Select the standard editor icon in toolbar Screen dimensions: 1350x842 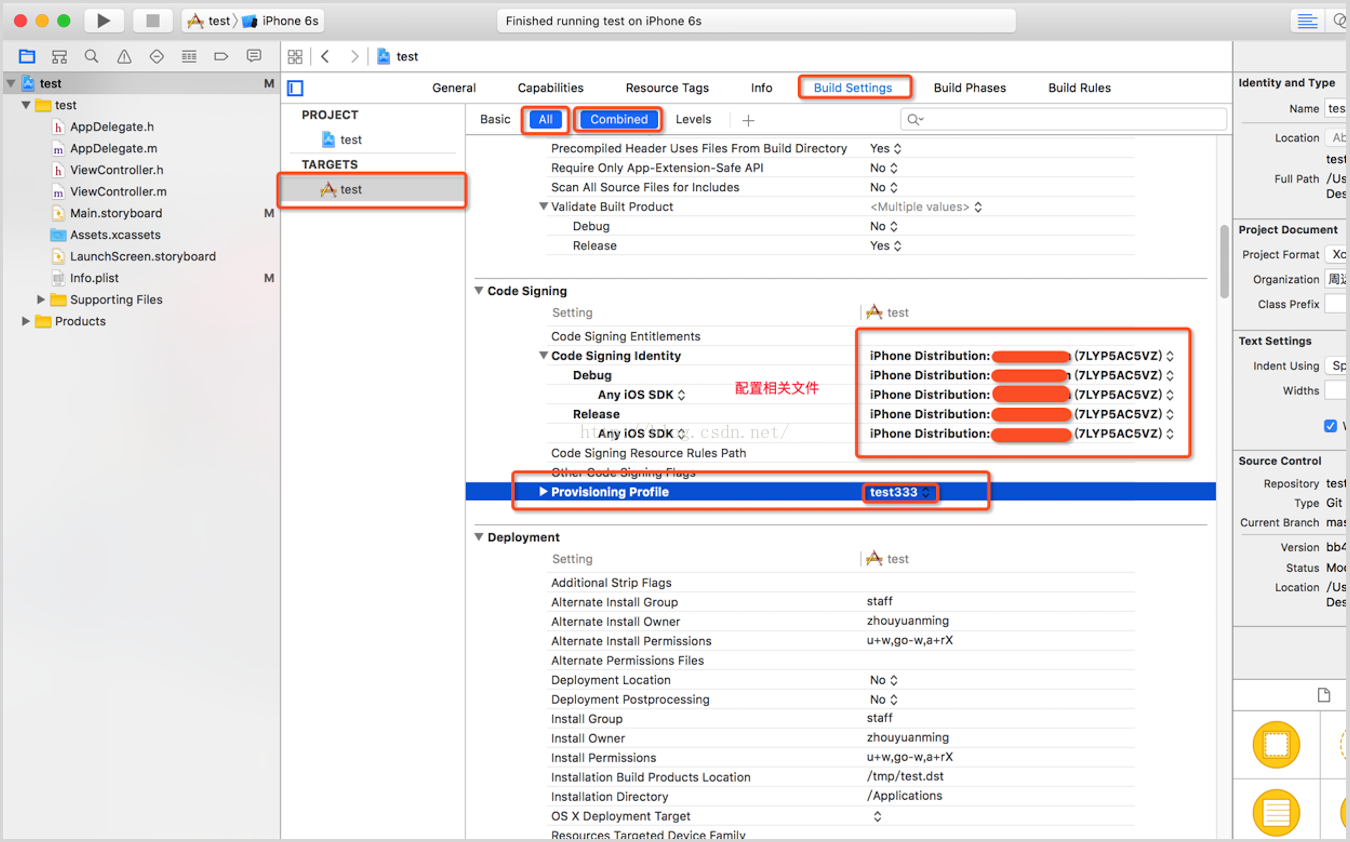point(1306,21)
